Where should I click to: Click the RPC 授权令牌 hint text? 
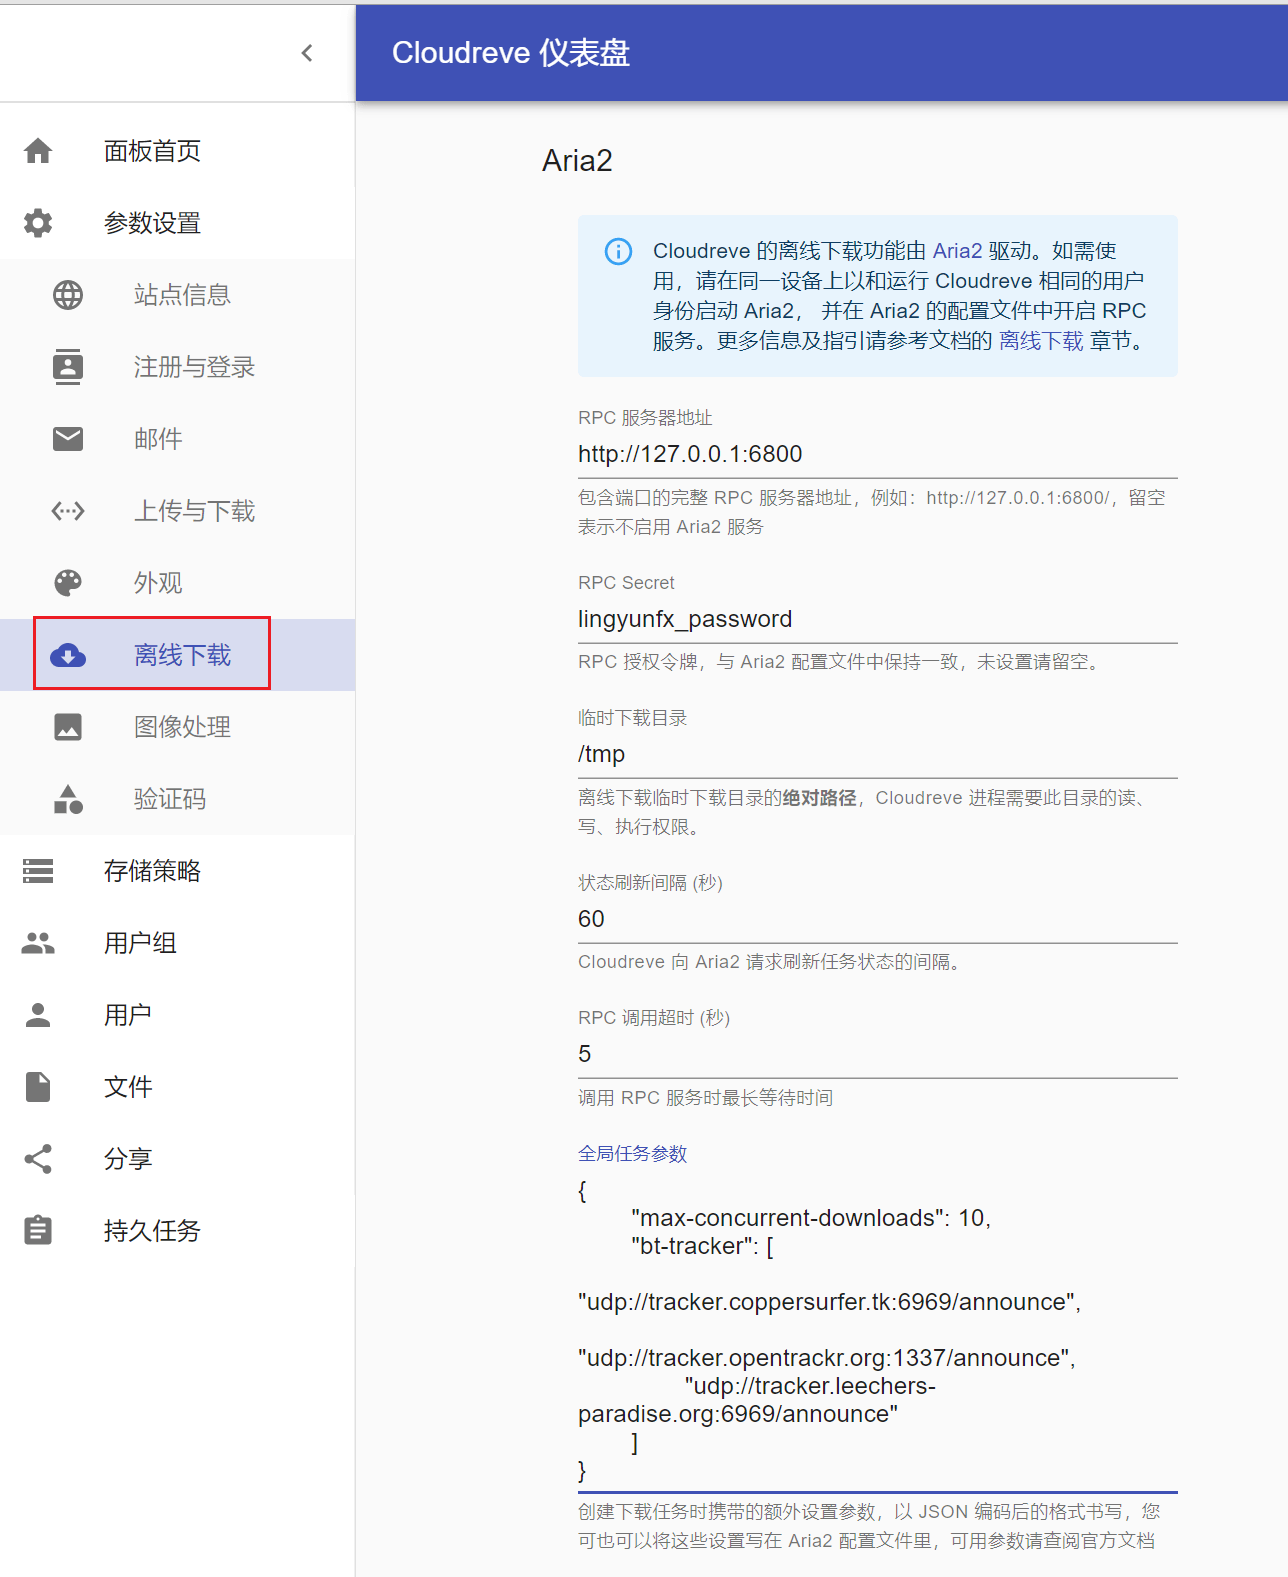(x=842, y=662)
